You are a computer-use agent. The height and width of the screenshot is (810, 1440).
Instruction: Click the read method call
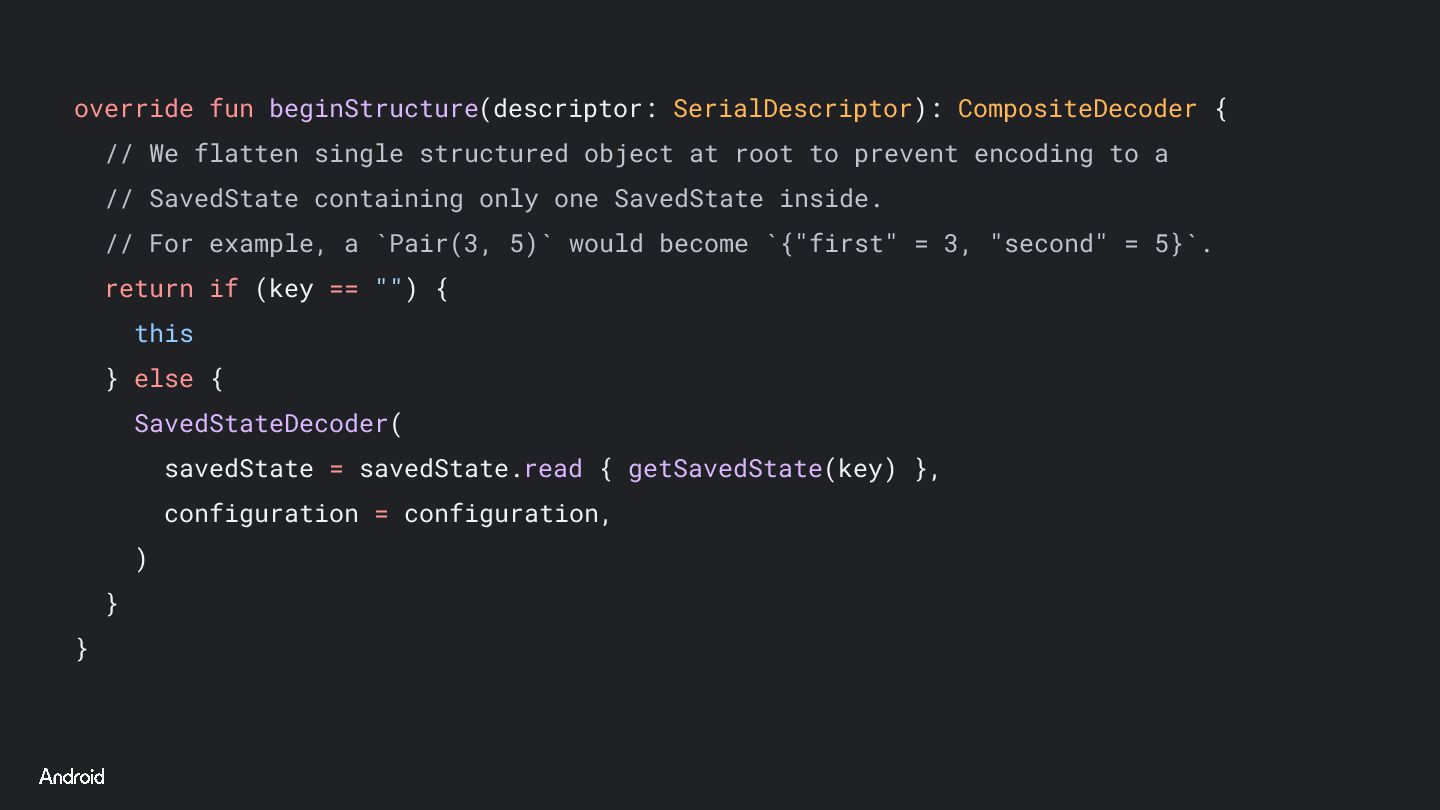[x=553, y=468]
